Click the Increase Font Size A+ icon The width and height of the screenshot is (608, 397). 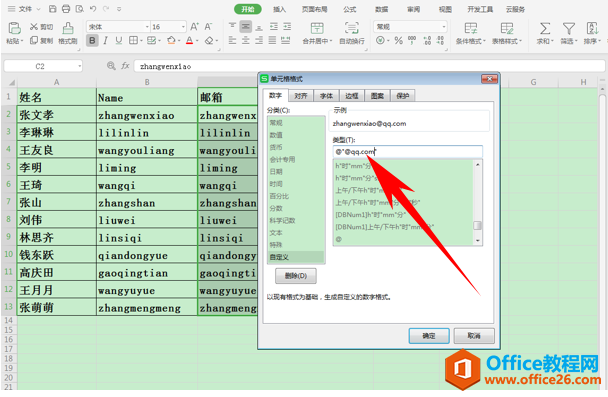coord(195,27)
